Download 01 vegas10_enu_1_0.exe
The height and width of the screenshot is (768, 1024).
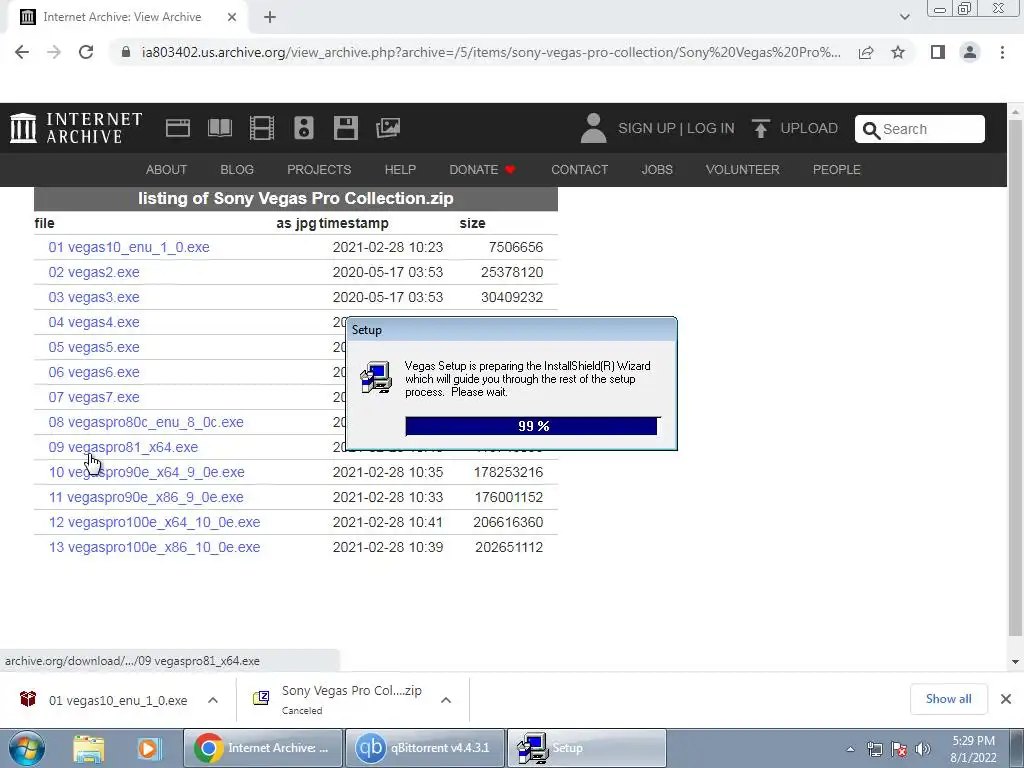pos(129,248)
